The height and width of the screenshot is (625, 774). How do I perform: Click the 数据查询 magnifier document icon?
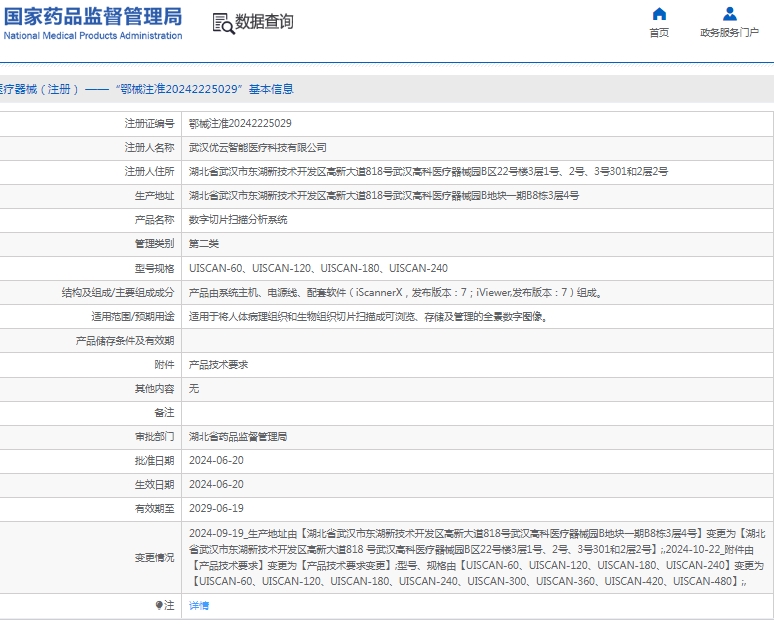click(223, 23)
